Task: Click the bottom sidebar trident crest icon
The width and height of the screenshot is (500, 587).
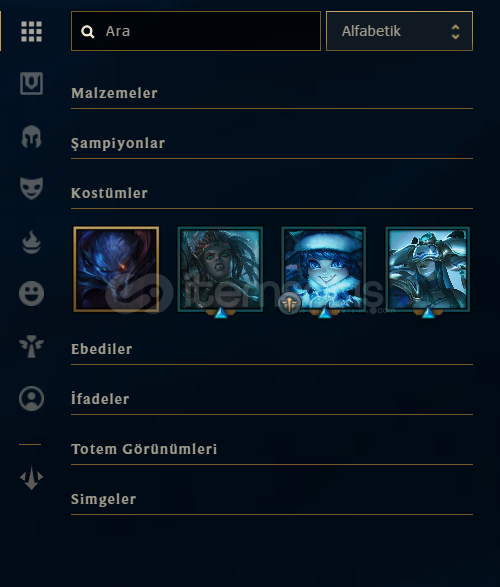Action: pyautogui.click(x=31, y=478)
